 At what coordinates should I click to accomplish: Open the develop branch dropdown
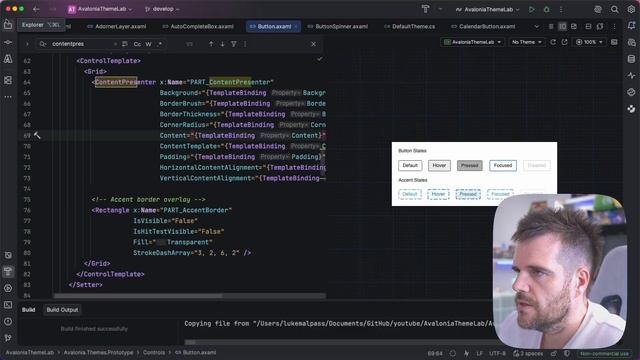[x=162, y=9]
